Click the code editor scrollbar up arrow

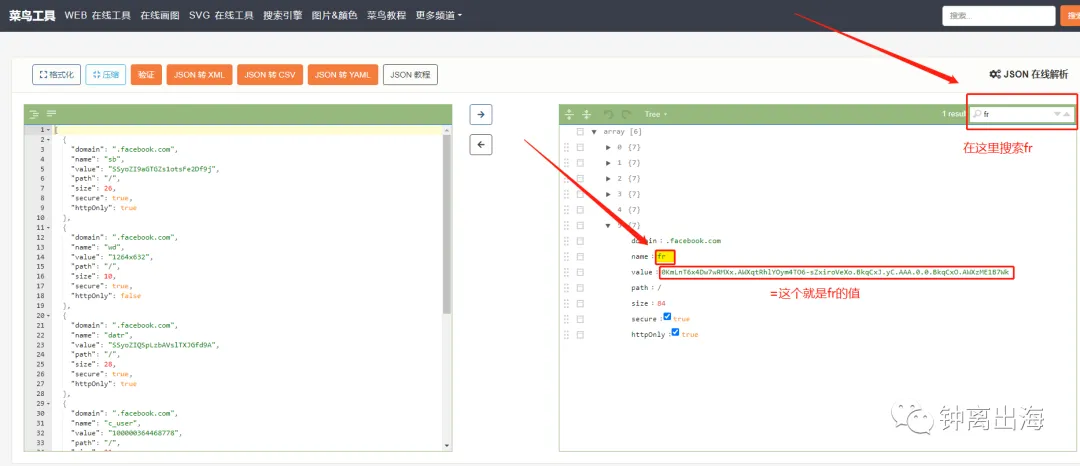click(447, 129)
